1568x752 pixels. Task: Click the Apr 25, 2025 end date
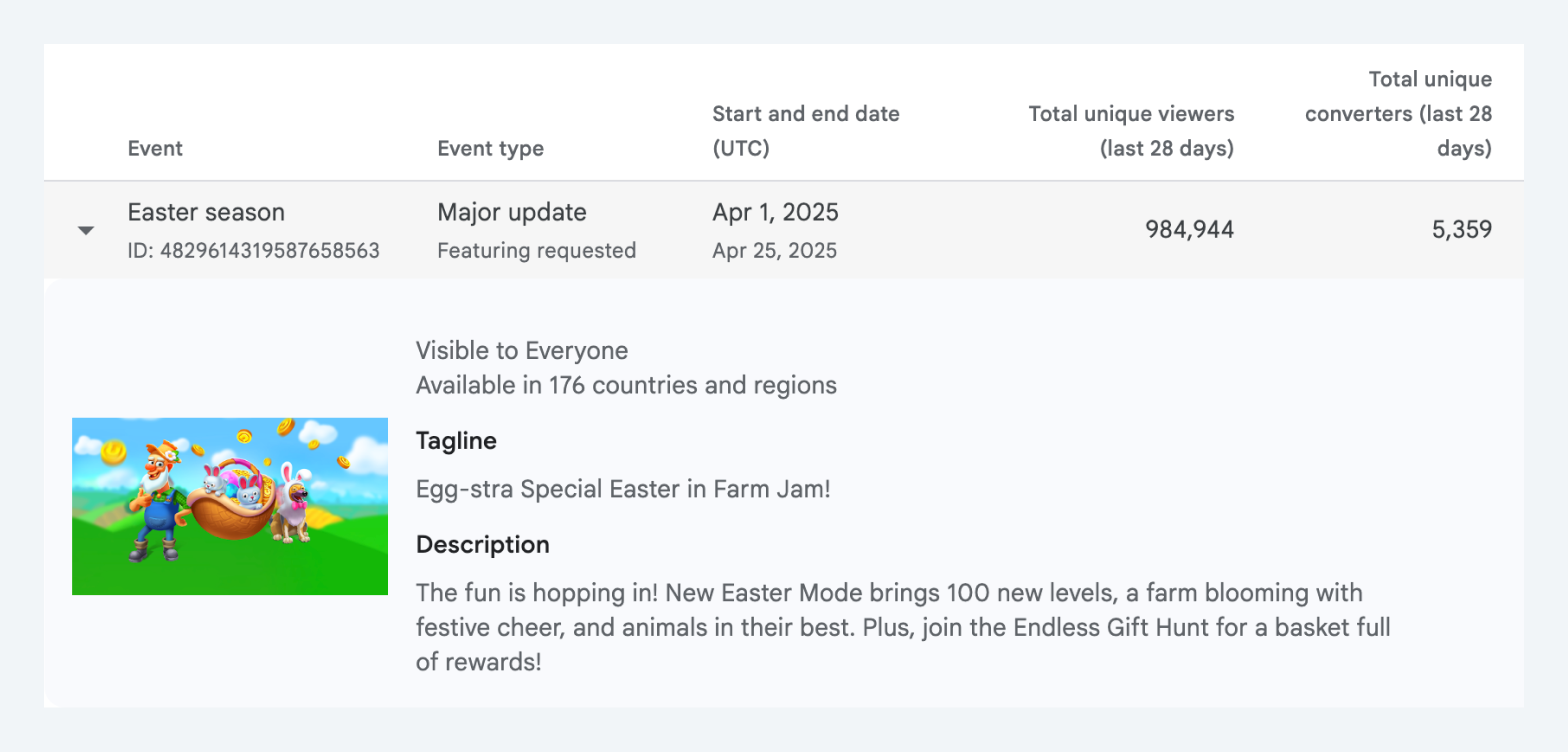pos(775,251)
